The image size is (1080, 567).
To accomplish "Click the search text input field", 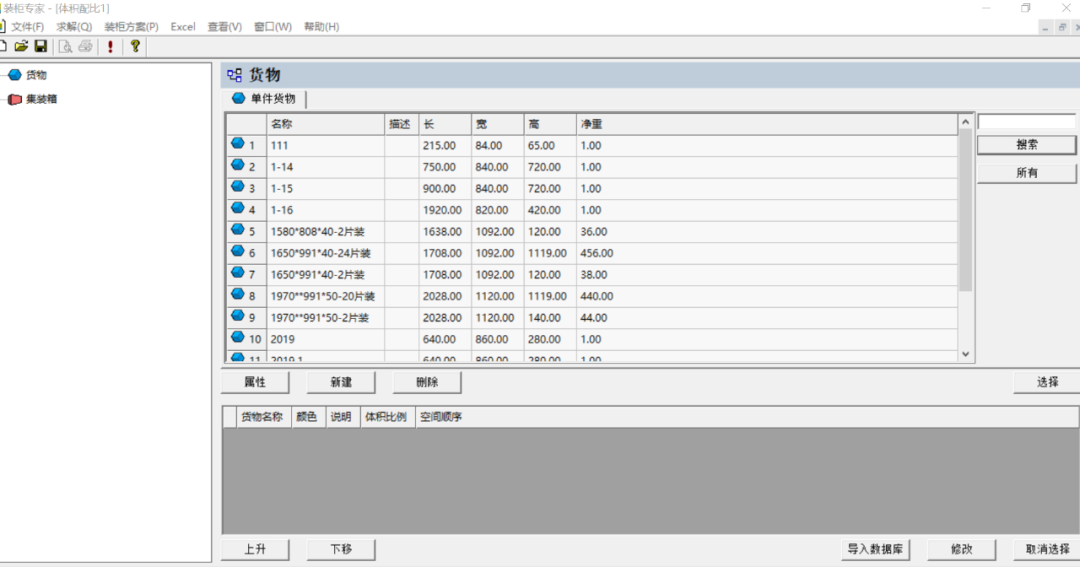I will click(x=1026, y=122).
